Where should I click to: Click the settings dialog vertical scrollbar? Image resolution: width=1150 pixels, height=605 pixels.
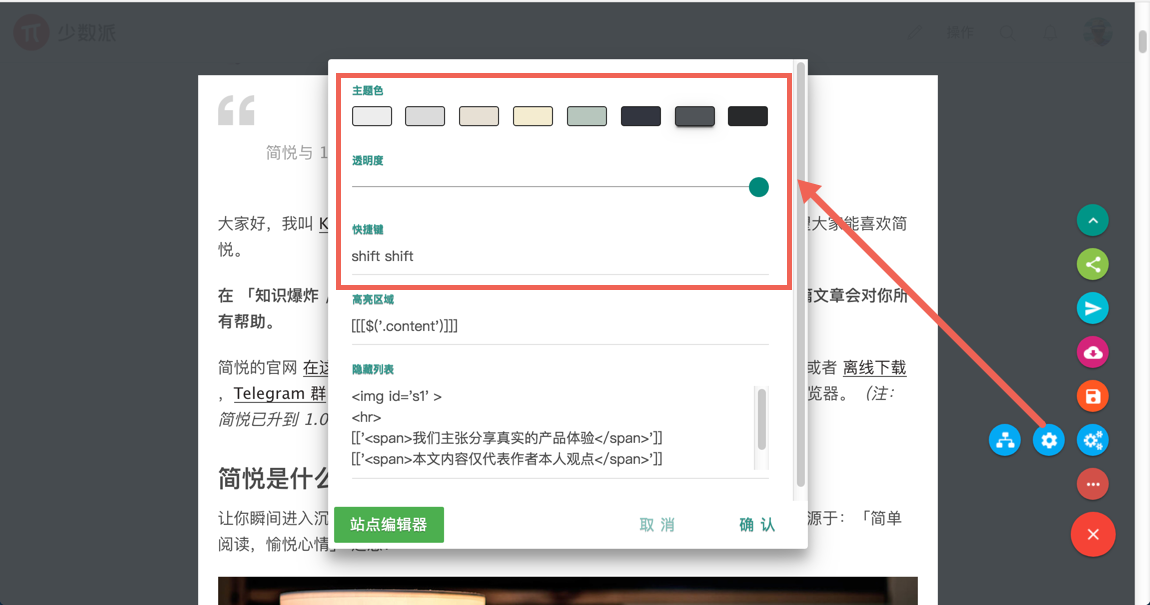800,275
